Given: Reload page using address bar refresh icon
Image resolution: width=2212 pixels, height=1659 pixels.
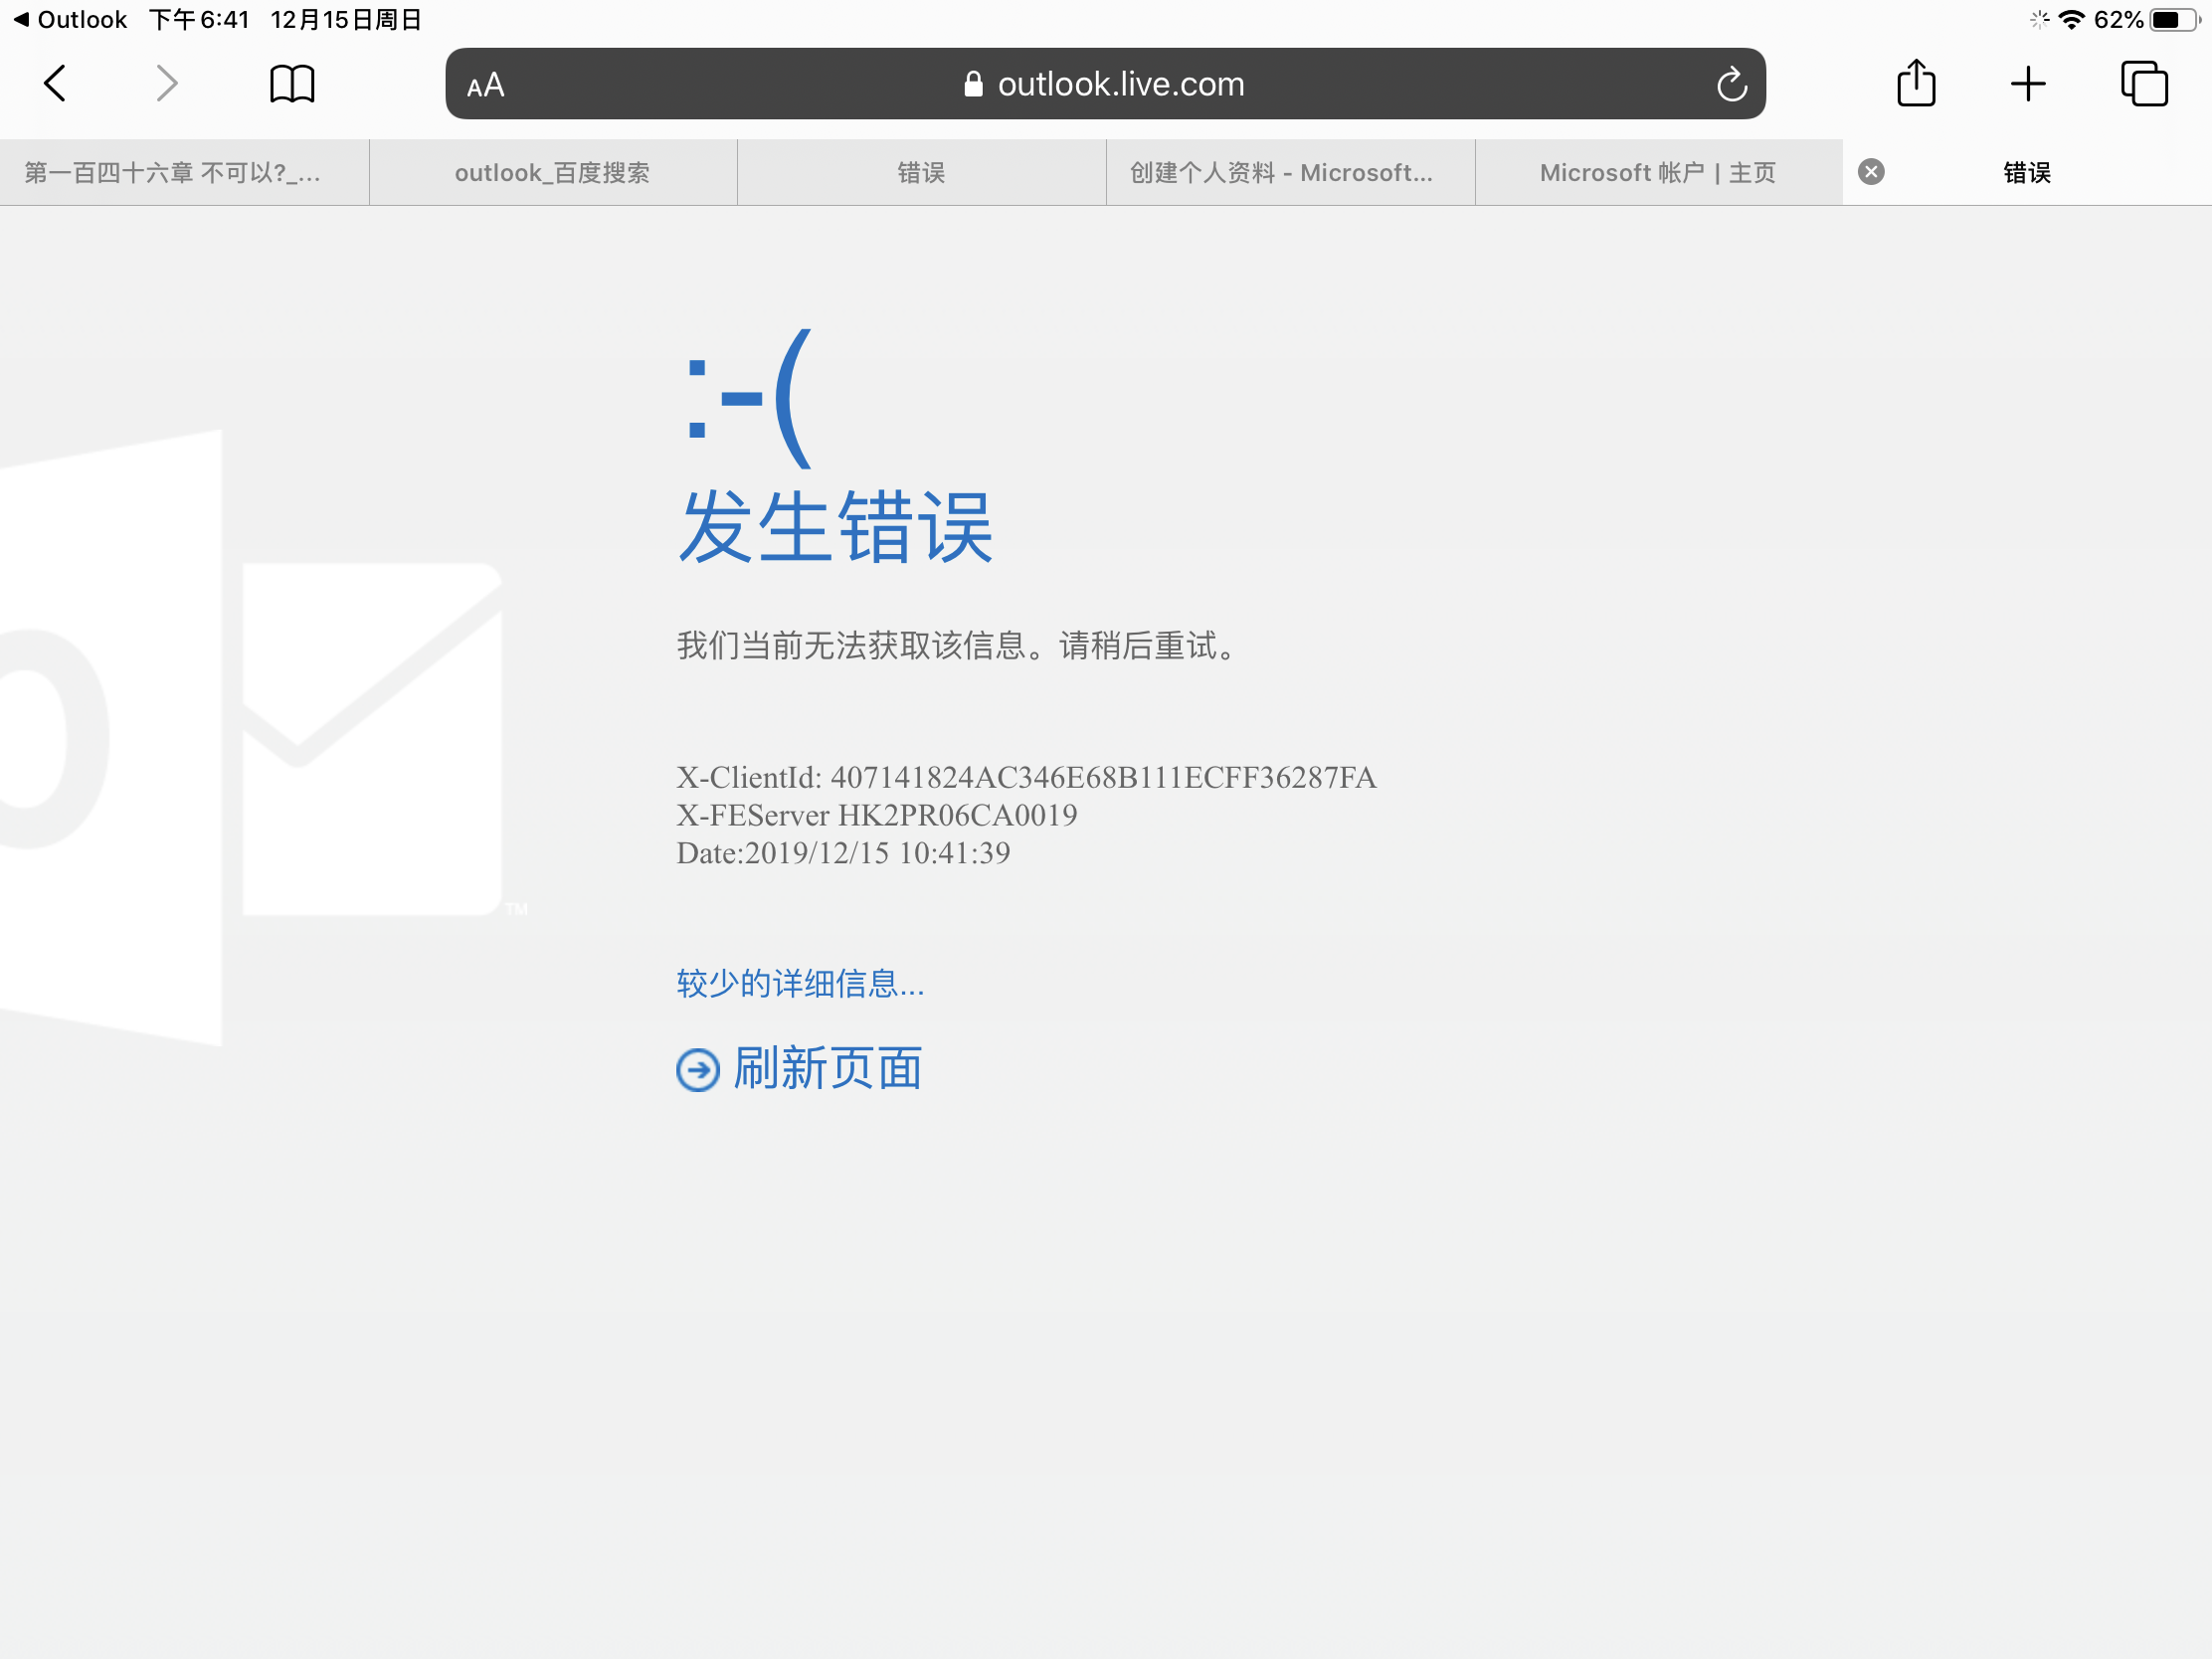Looking at the screenshot, I should pyautogui.click(x=1731, y=84).
